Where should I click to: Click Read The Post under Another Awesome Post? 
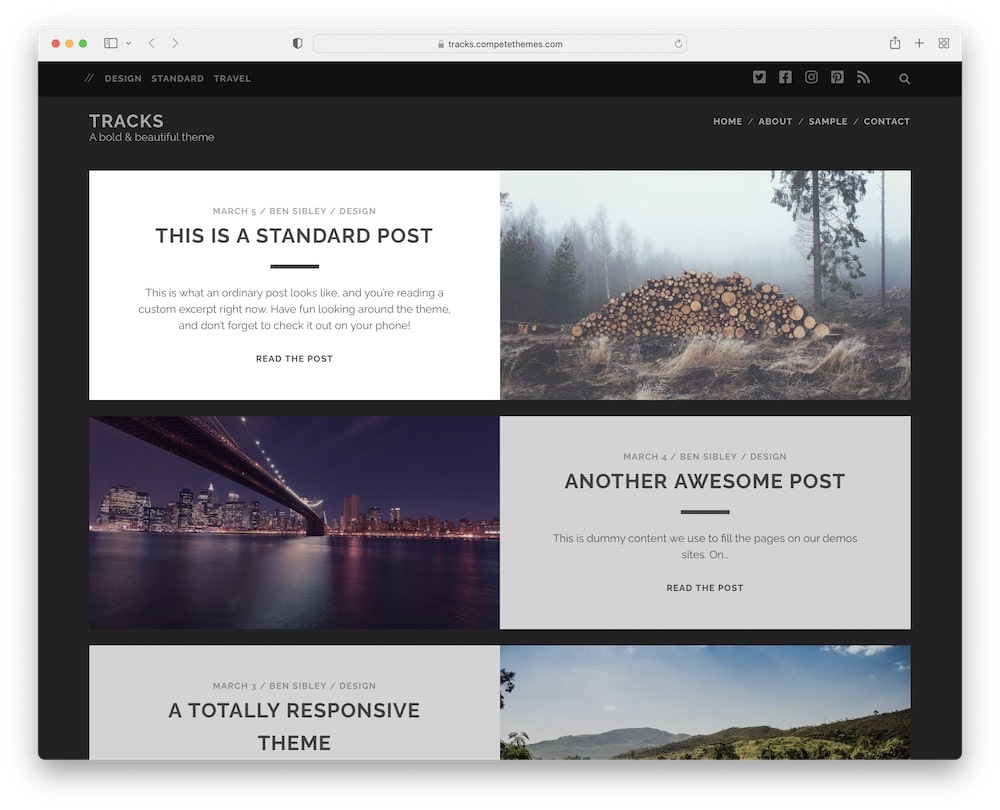(705, 587)
